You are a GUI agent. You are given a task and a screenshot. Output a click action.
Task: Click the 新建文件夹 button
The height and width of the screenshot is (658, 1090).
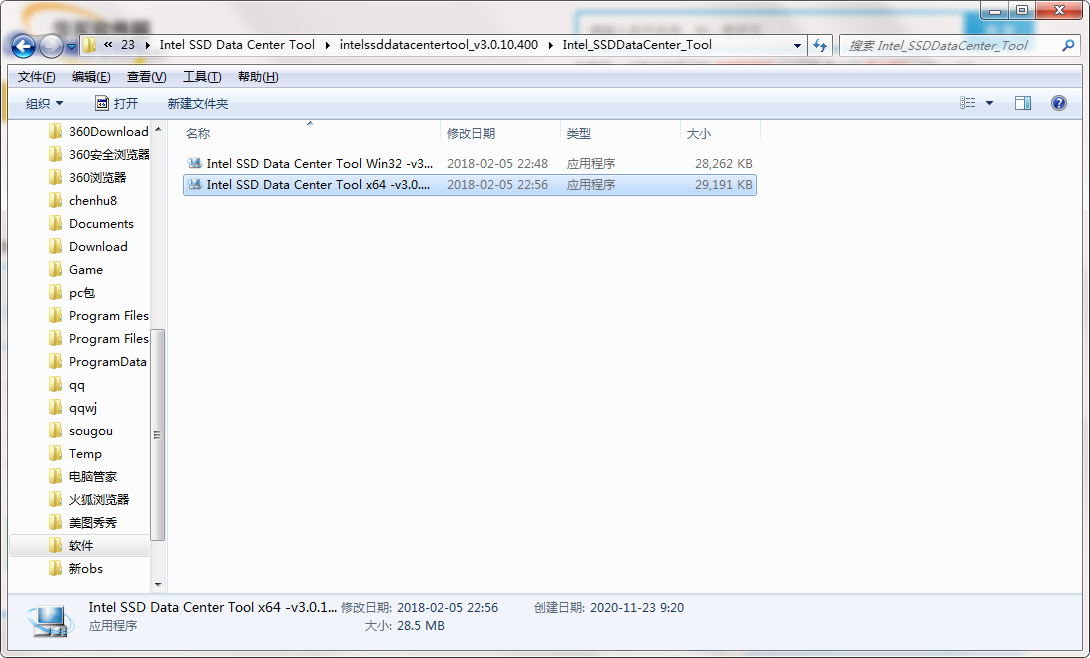(x=198, y=104)
